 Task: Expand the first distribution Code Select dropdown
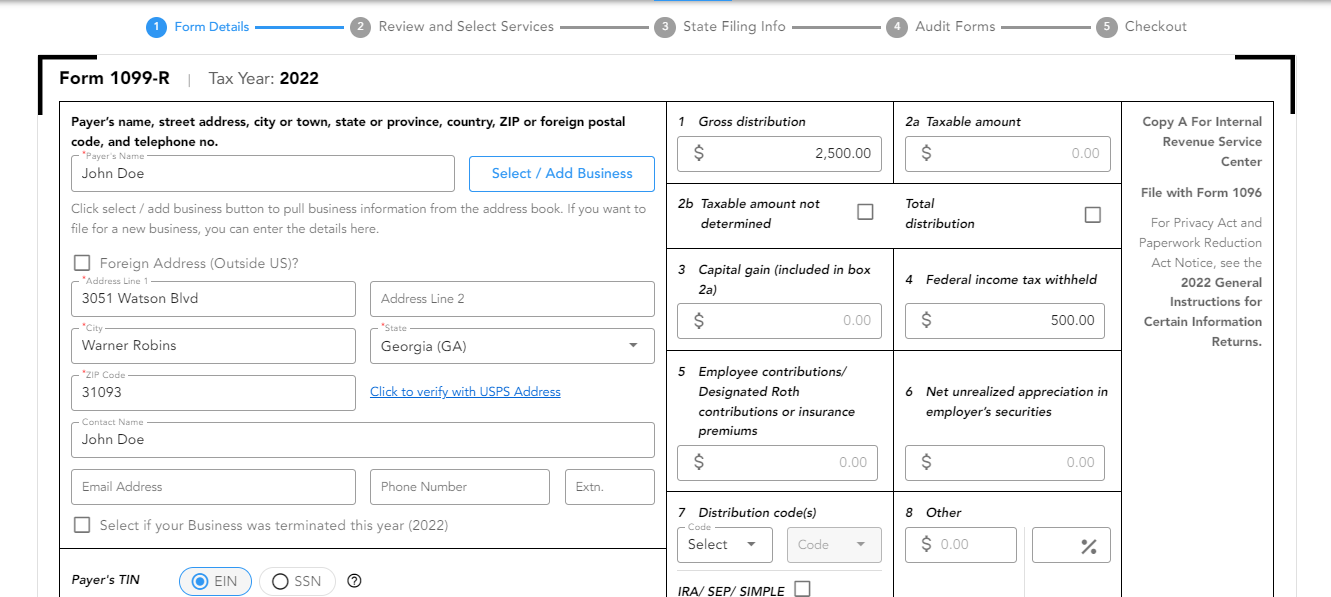click(x=724, y=545)
